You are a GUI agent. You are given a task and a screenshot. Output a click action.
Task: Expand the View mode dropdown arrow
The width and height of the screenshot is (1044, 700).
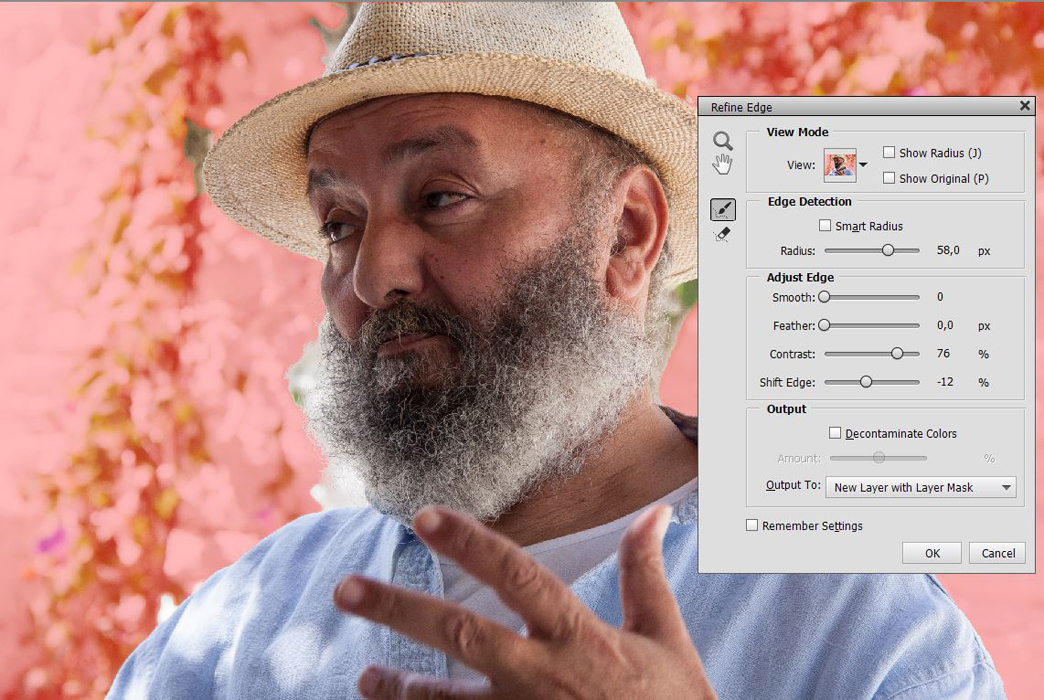(x=864, y=165)
